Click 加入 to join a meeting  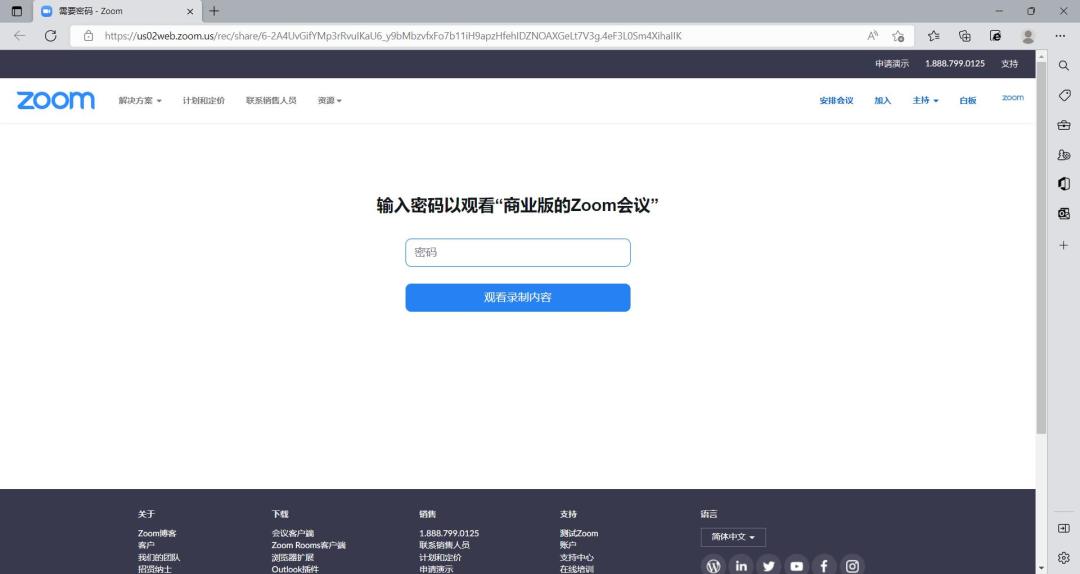[x=882, y=101]
